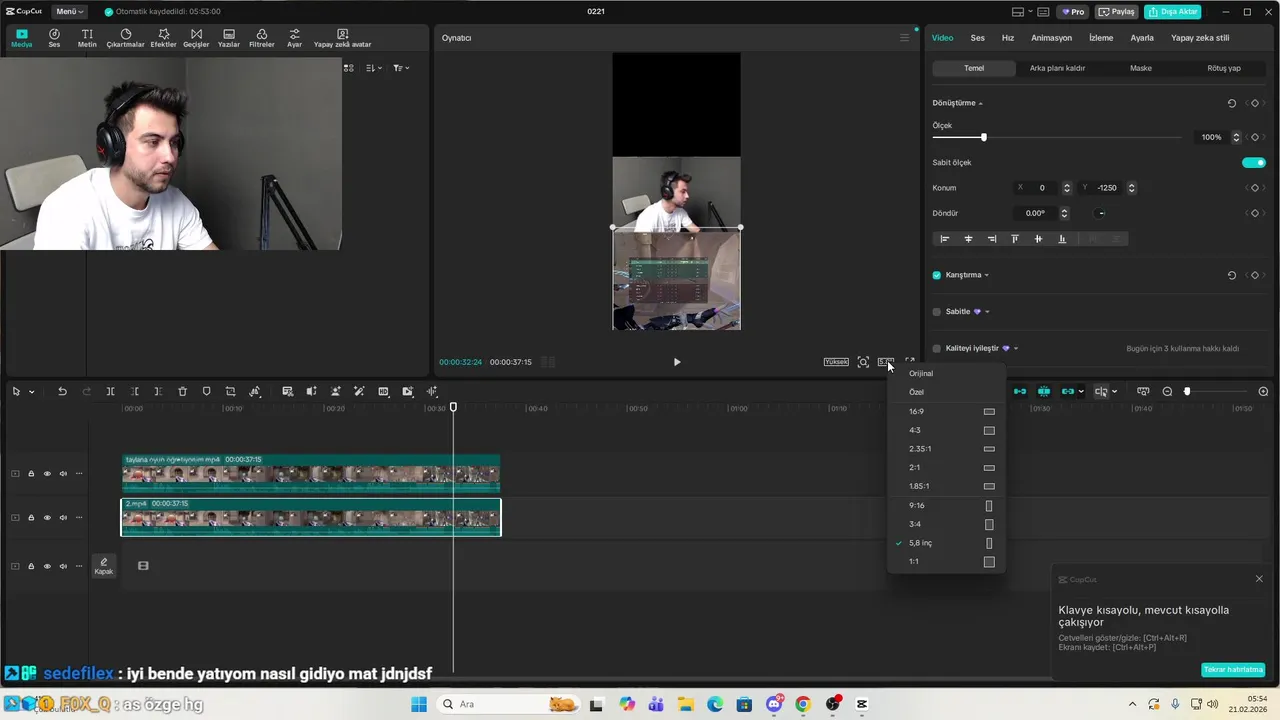Click the Paylaş share button

point(1117,12)
